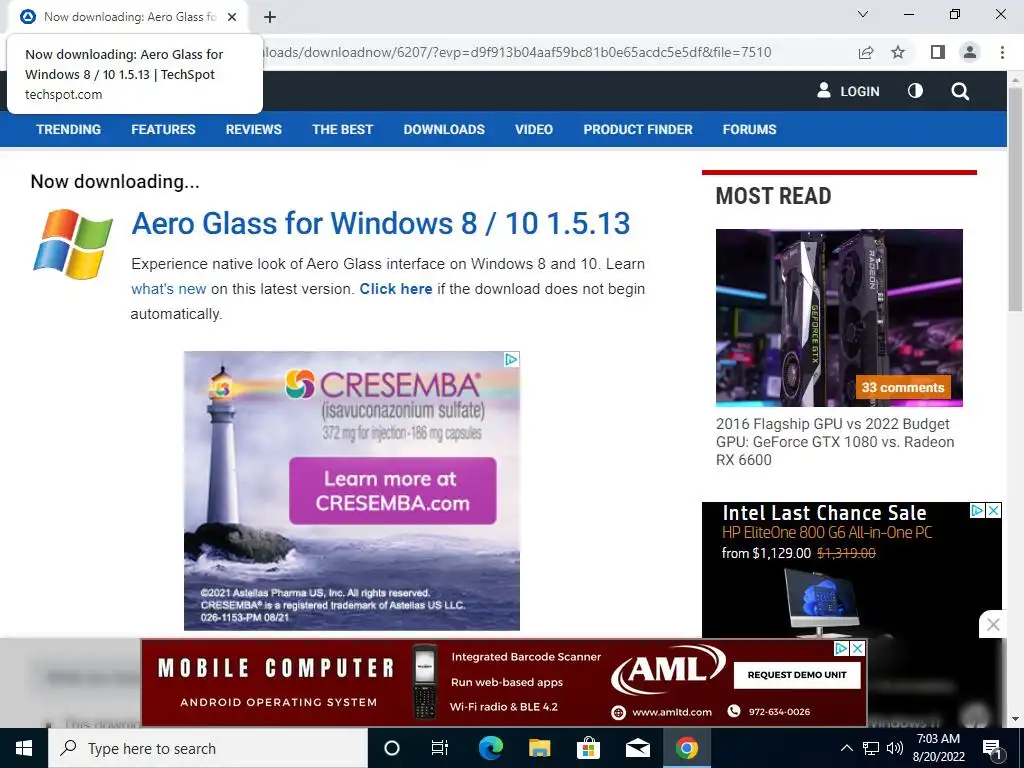Screen dimensions: 1024x768
Task: Open the DOWNLOADS menu item
Action: coord(444,129)
